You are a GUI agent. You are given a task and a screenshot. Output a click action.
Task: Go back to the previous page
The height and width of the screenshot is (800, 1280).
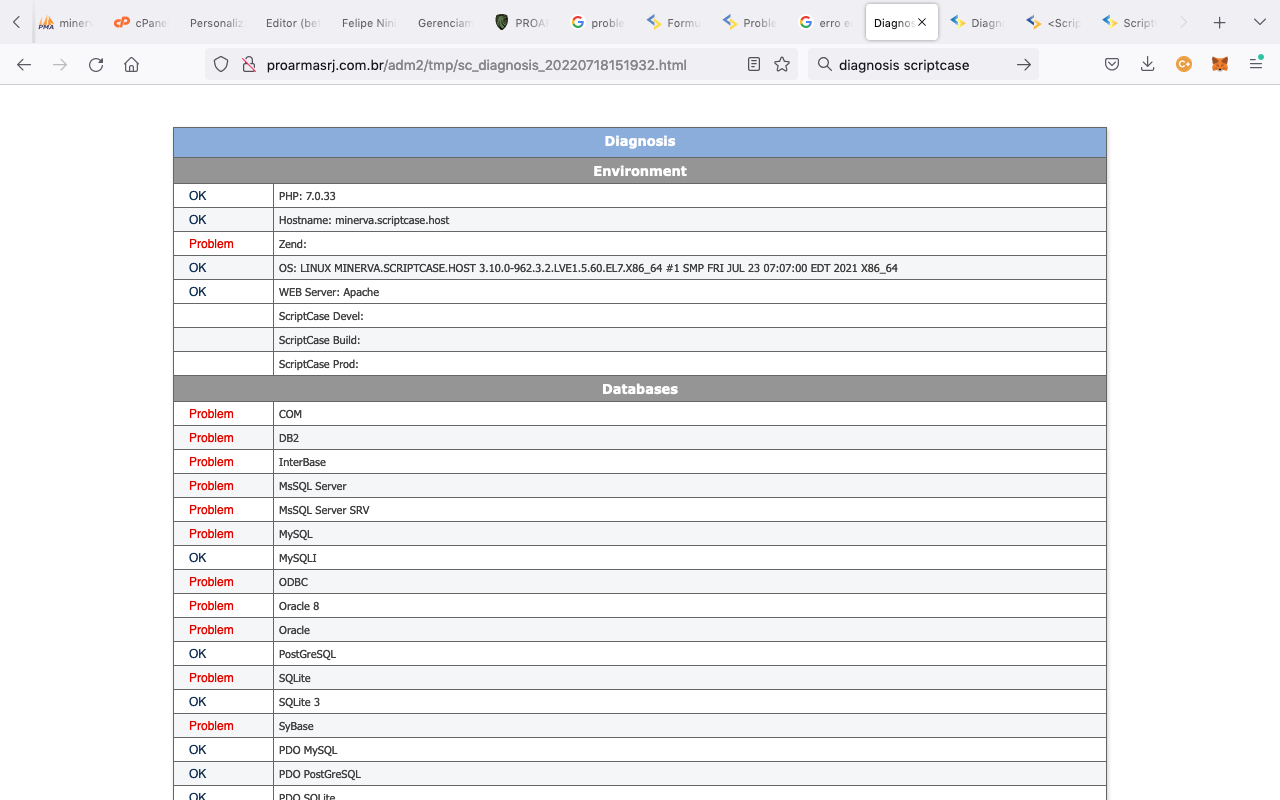(24, 64)
